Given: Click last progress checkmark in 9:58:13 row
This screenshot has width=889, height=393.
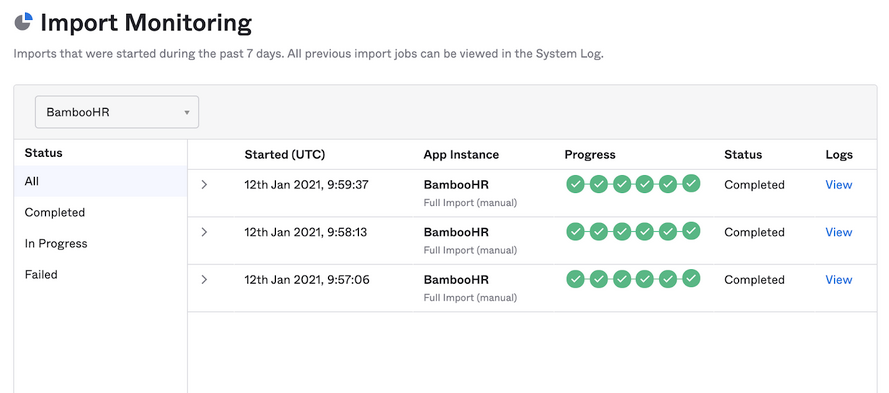Looking at the screenshot, I should 691,231.
